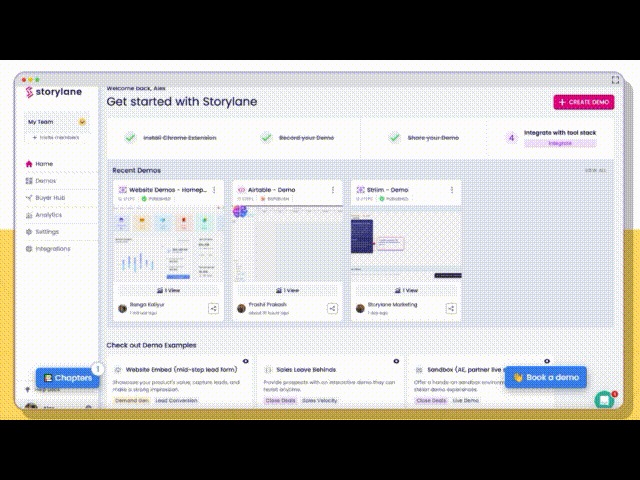Screen dimensions: 640x480
Task: Click the Demos grid icon
Action: (x=29, y=181)
